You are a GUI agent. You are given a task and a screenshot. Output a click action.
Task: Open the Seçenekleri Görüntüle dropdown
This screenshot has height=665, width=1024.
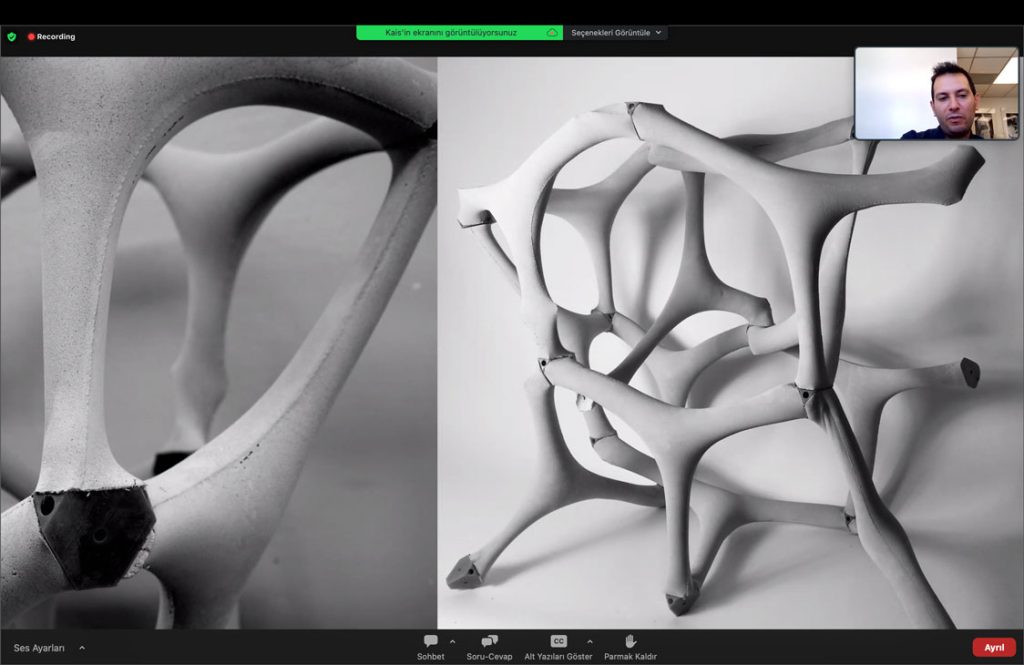pos(616,33)
